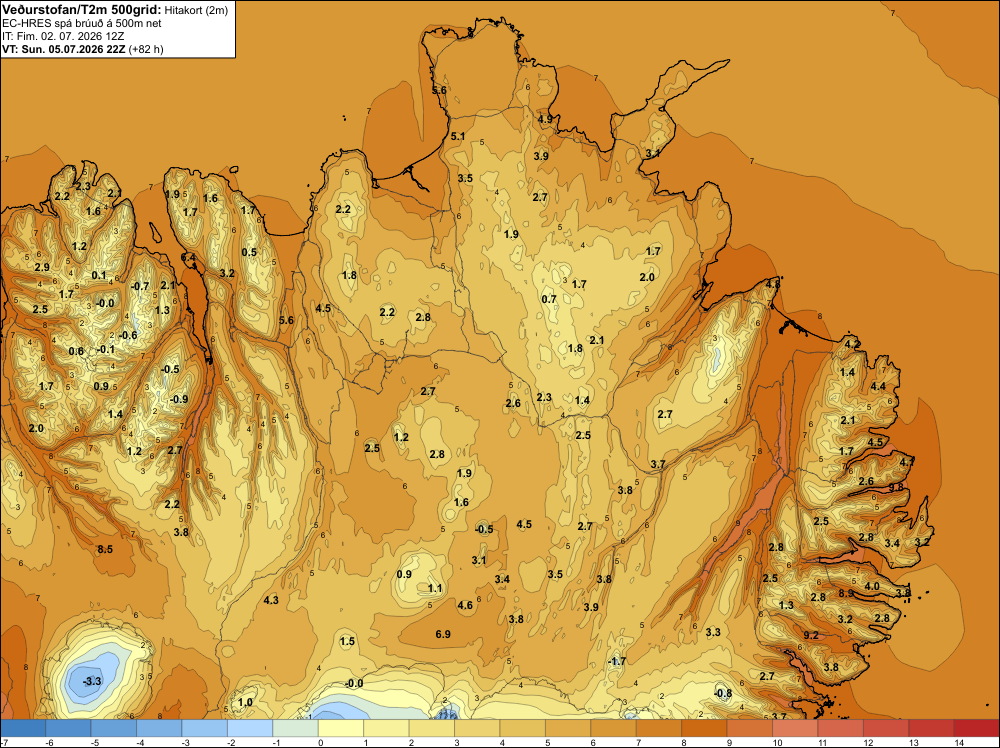
Task: Click the "-3.3" temperature over the blue glacier
Action: (x=92, y=681)
